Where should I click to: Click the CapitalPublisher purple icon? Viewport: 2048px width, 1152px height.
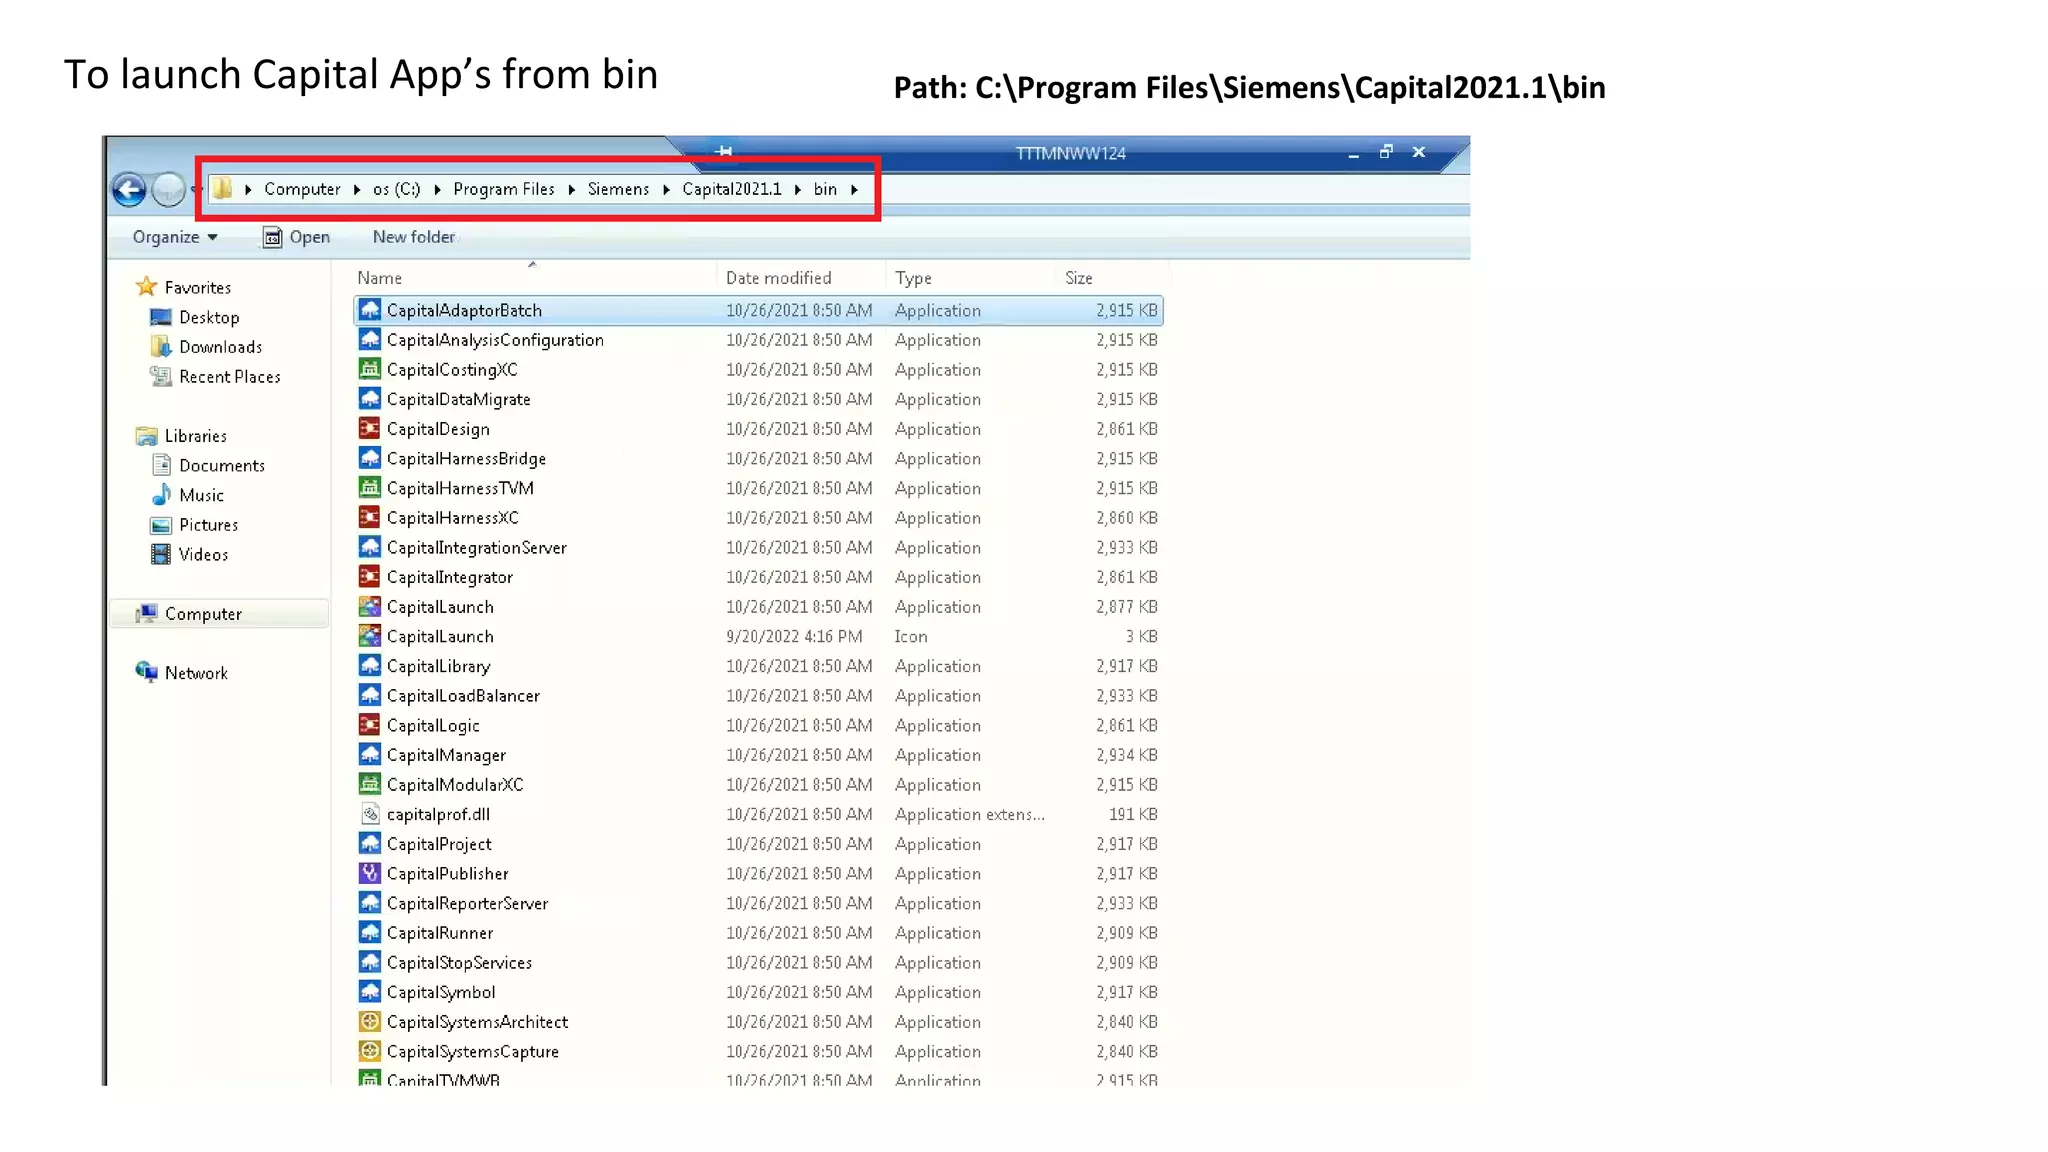click(x=370, y=873)
